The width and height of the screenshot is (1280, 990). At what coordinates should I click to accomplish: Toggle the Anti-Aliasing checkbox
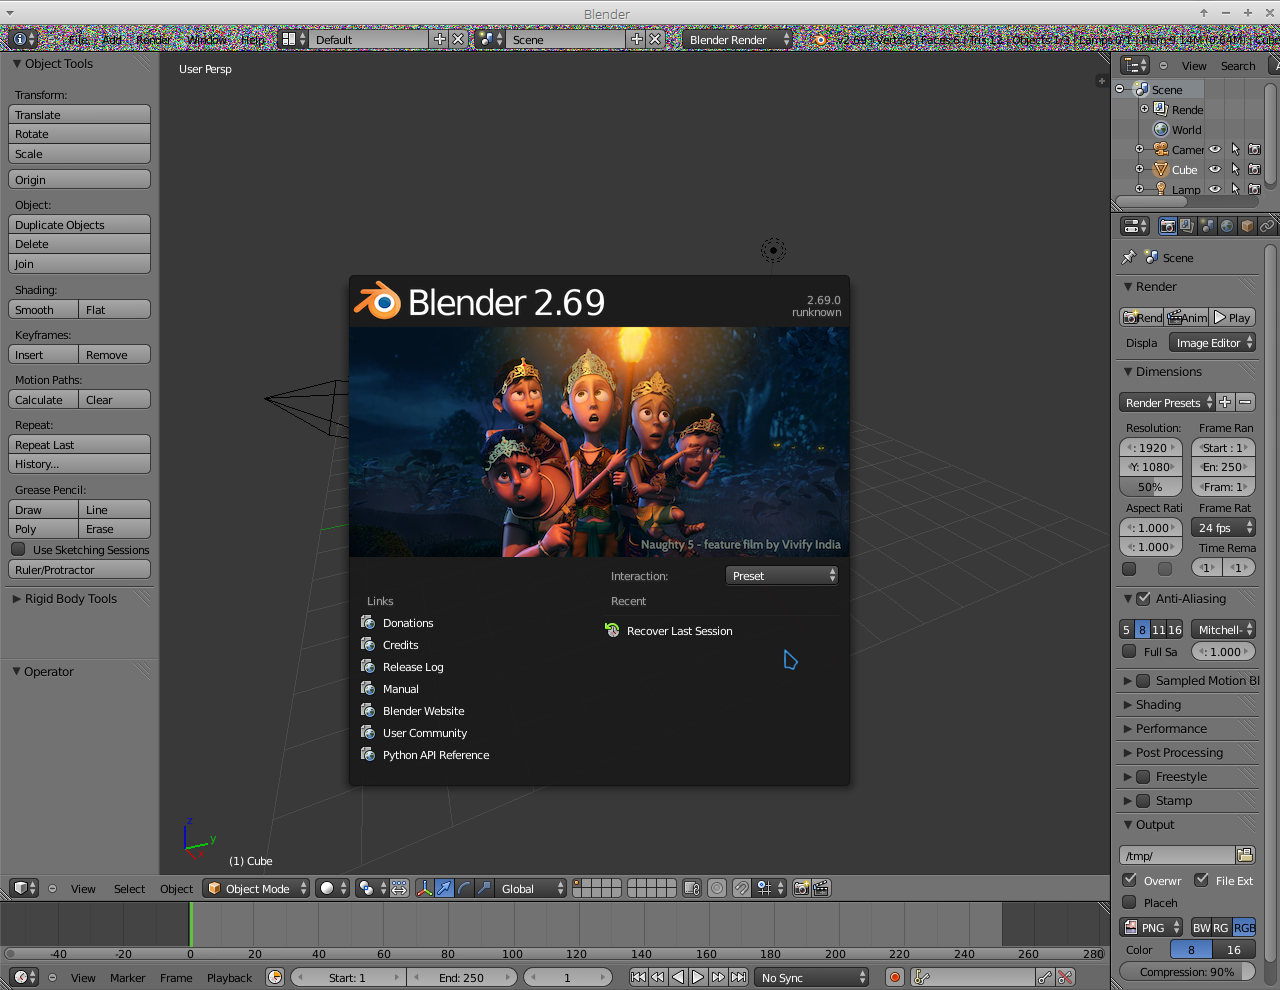[x=1144, y=598]
